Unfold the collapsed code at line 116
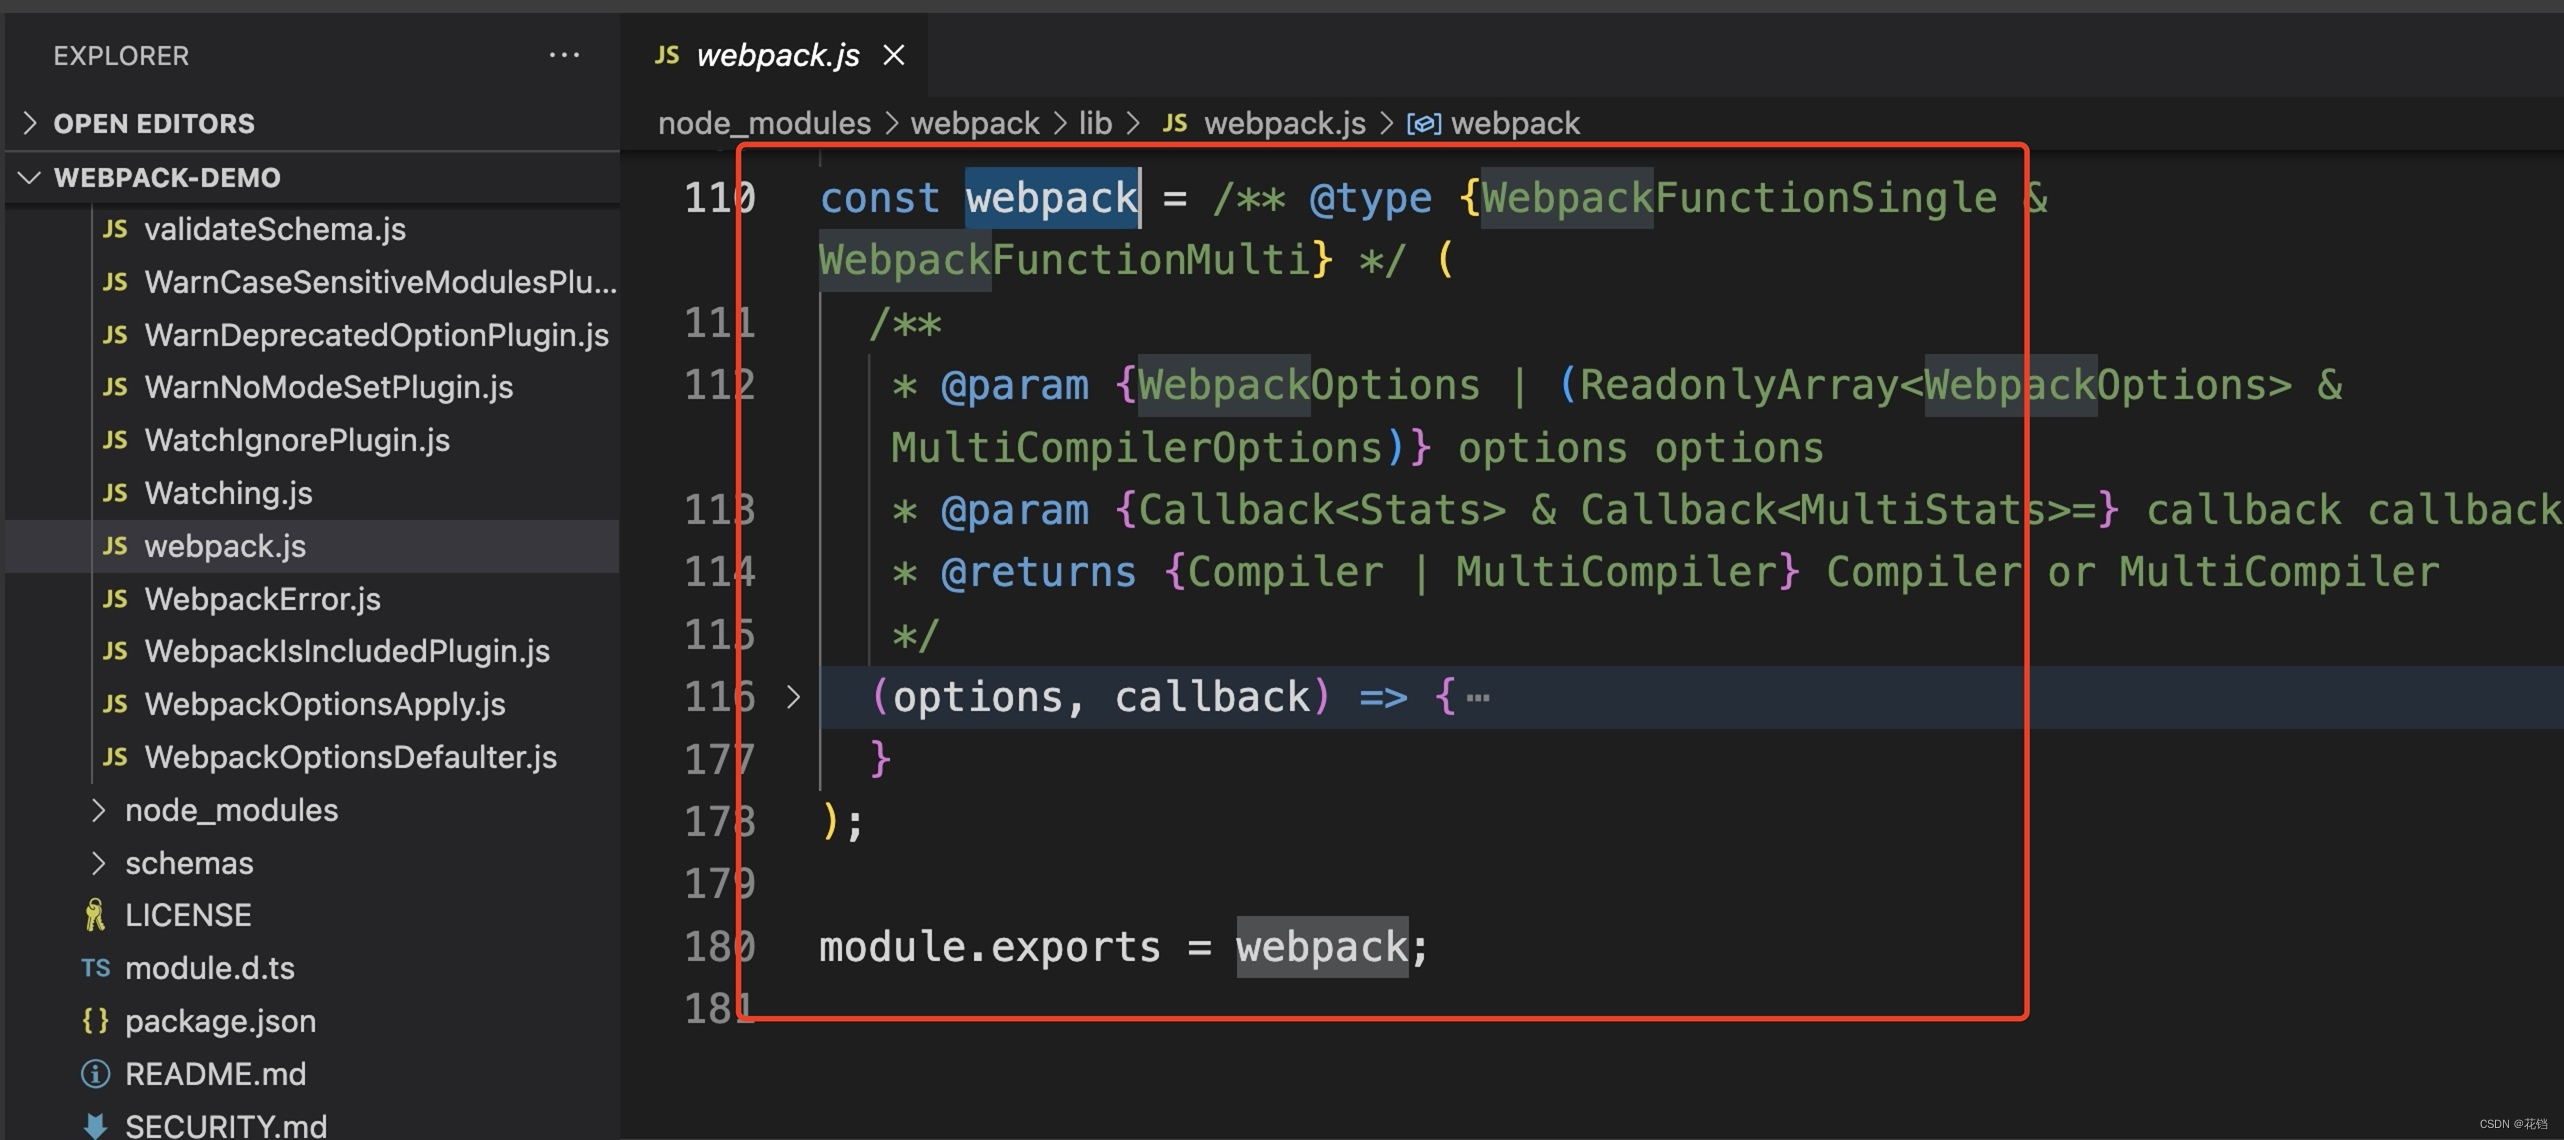 795,696
